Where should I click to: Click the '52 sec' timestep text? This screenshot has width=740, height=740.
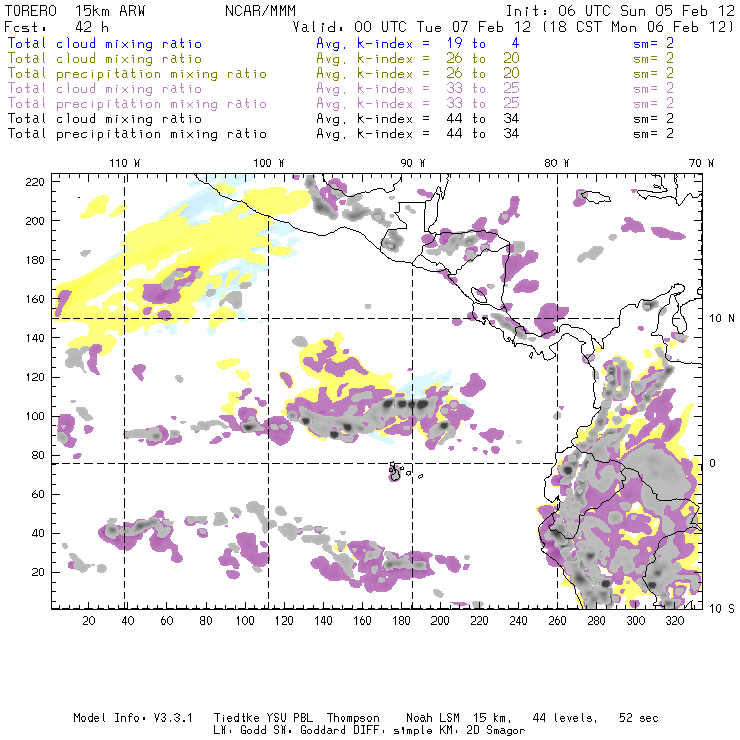[639, 718]
